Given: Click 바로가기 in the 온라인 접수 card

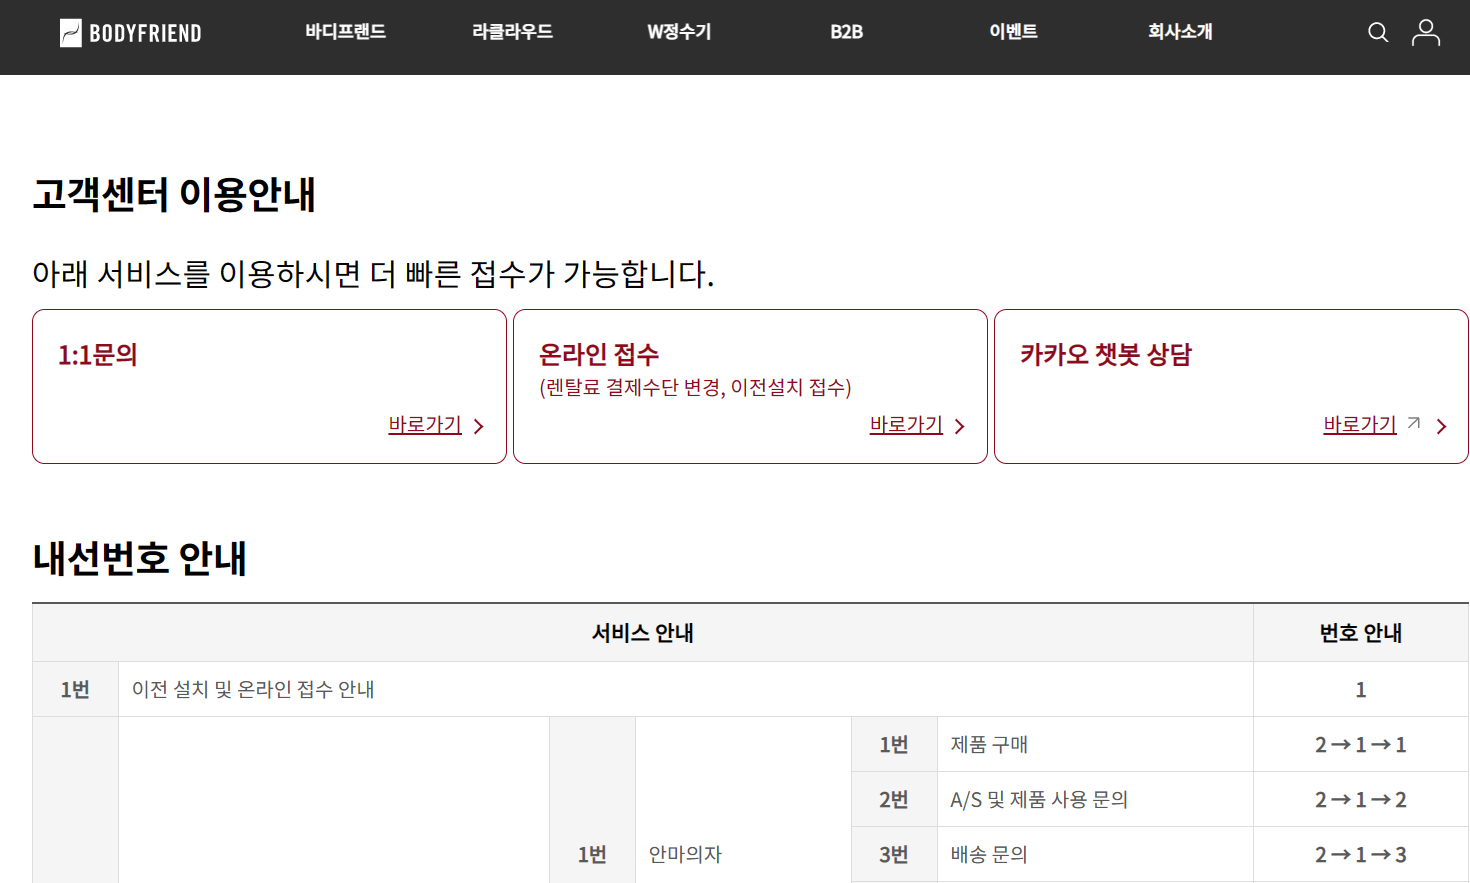Looking at the screenshot, I should [905, 425].
